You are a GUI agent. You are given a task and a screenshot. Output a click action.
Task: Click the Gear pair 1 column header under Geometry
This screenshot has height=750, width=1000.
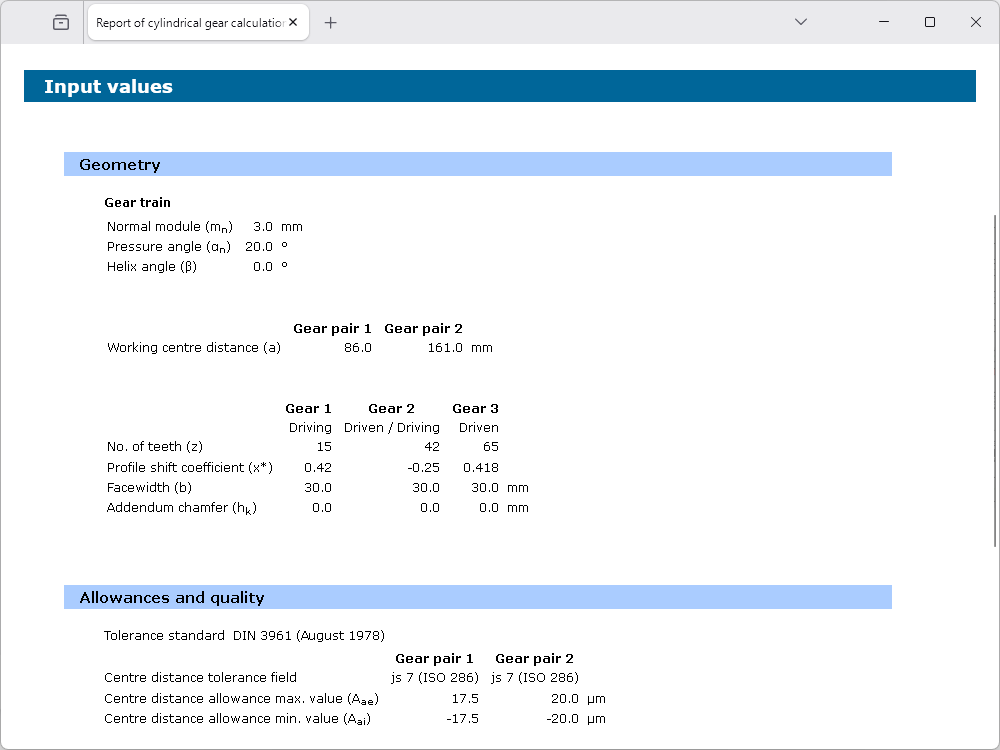coord(332,328)
